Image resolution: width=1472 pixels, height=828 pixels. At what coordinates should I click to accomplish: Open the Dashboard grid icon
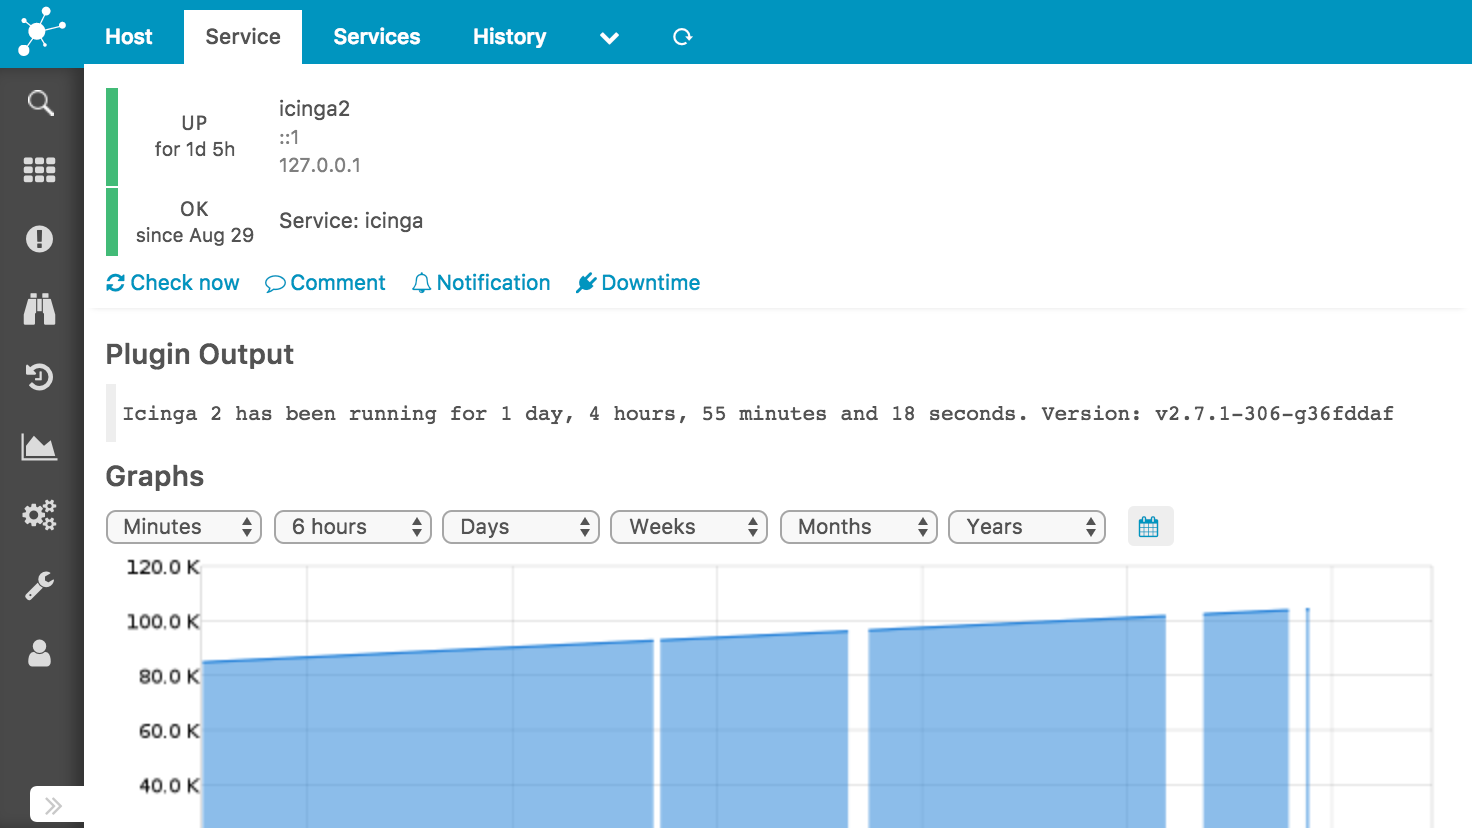[39, 170]
